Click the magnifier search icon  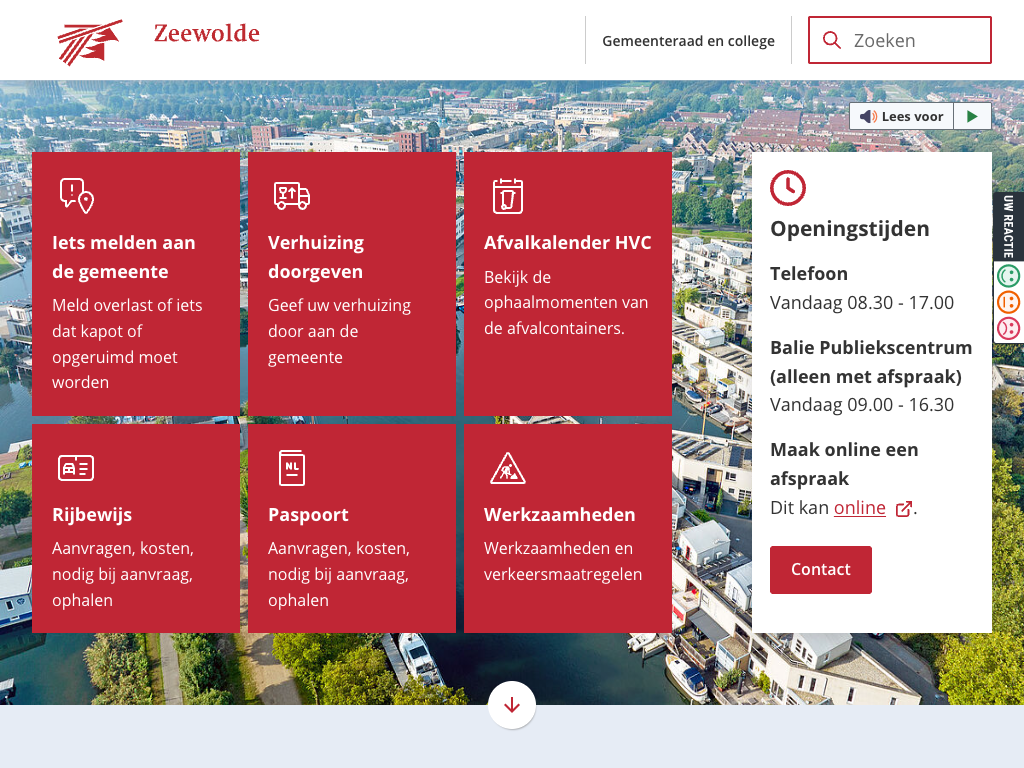[831, 40]
